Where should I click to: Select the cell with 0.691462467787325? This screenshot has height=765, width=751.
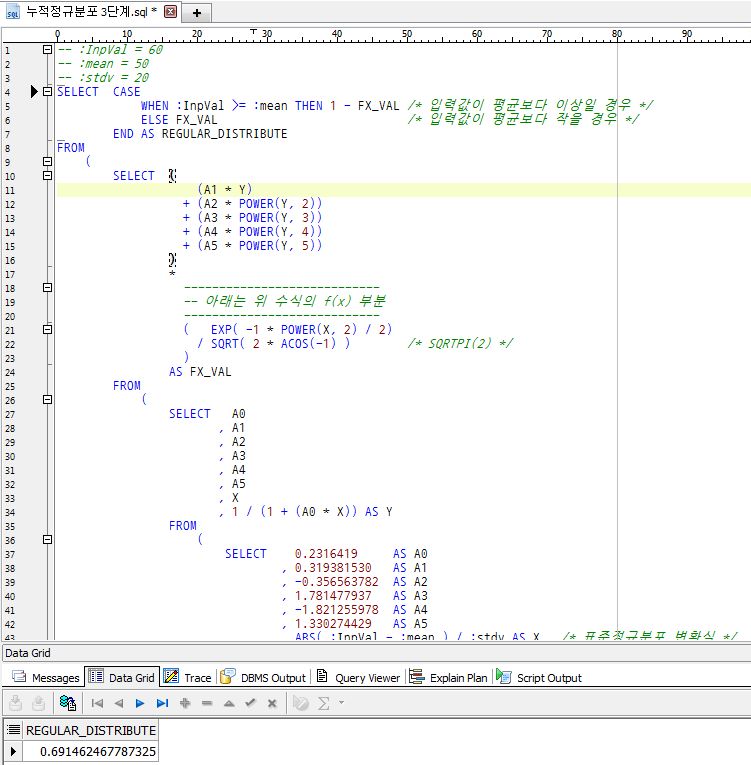click(91, 751)
